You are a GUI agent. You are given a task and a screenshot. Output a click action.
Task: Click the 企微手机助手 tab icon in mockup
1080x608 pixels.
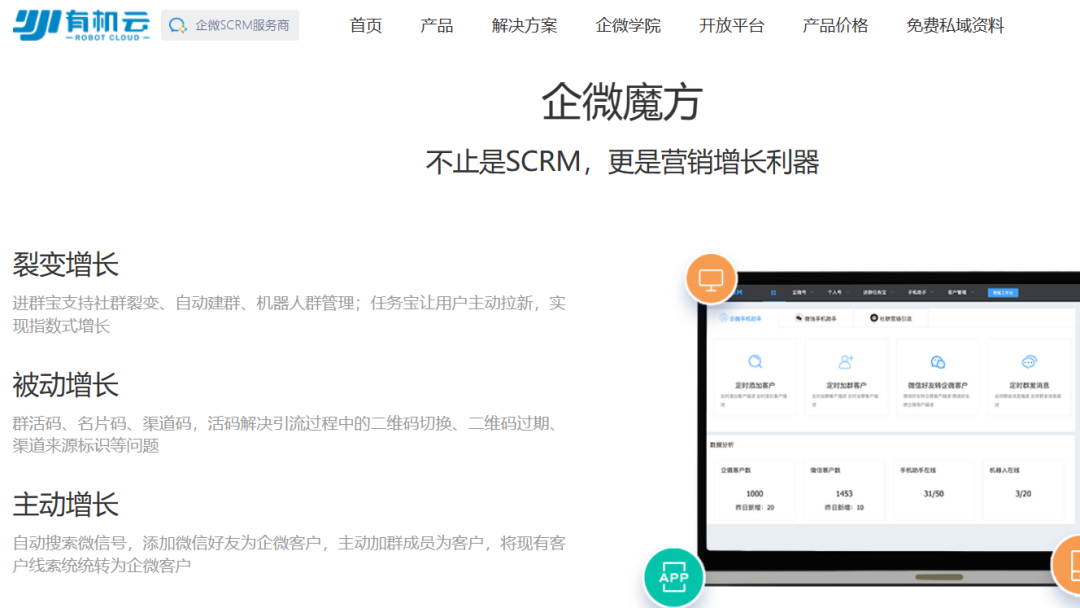coord(723,318)
